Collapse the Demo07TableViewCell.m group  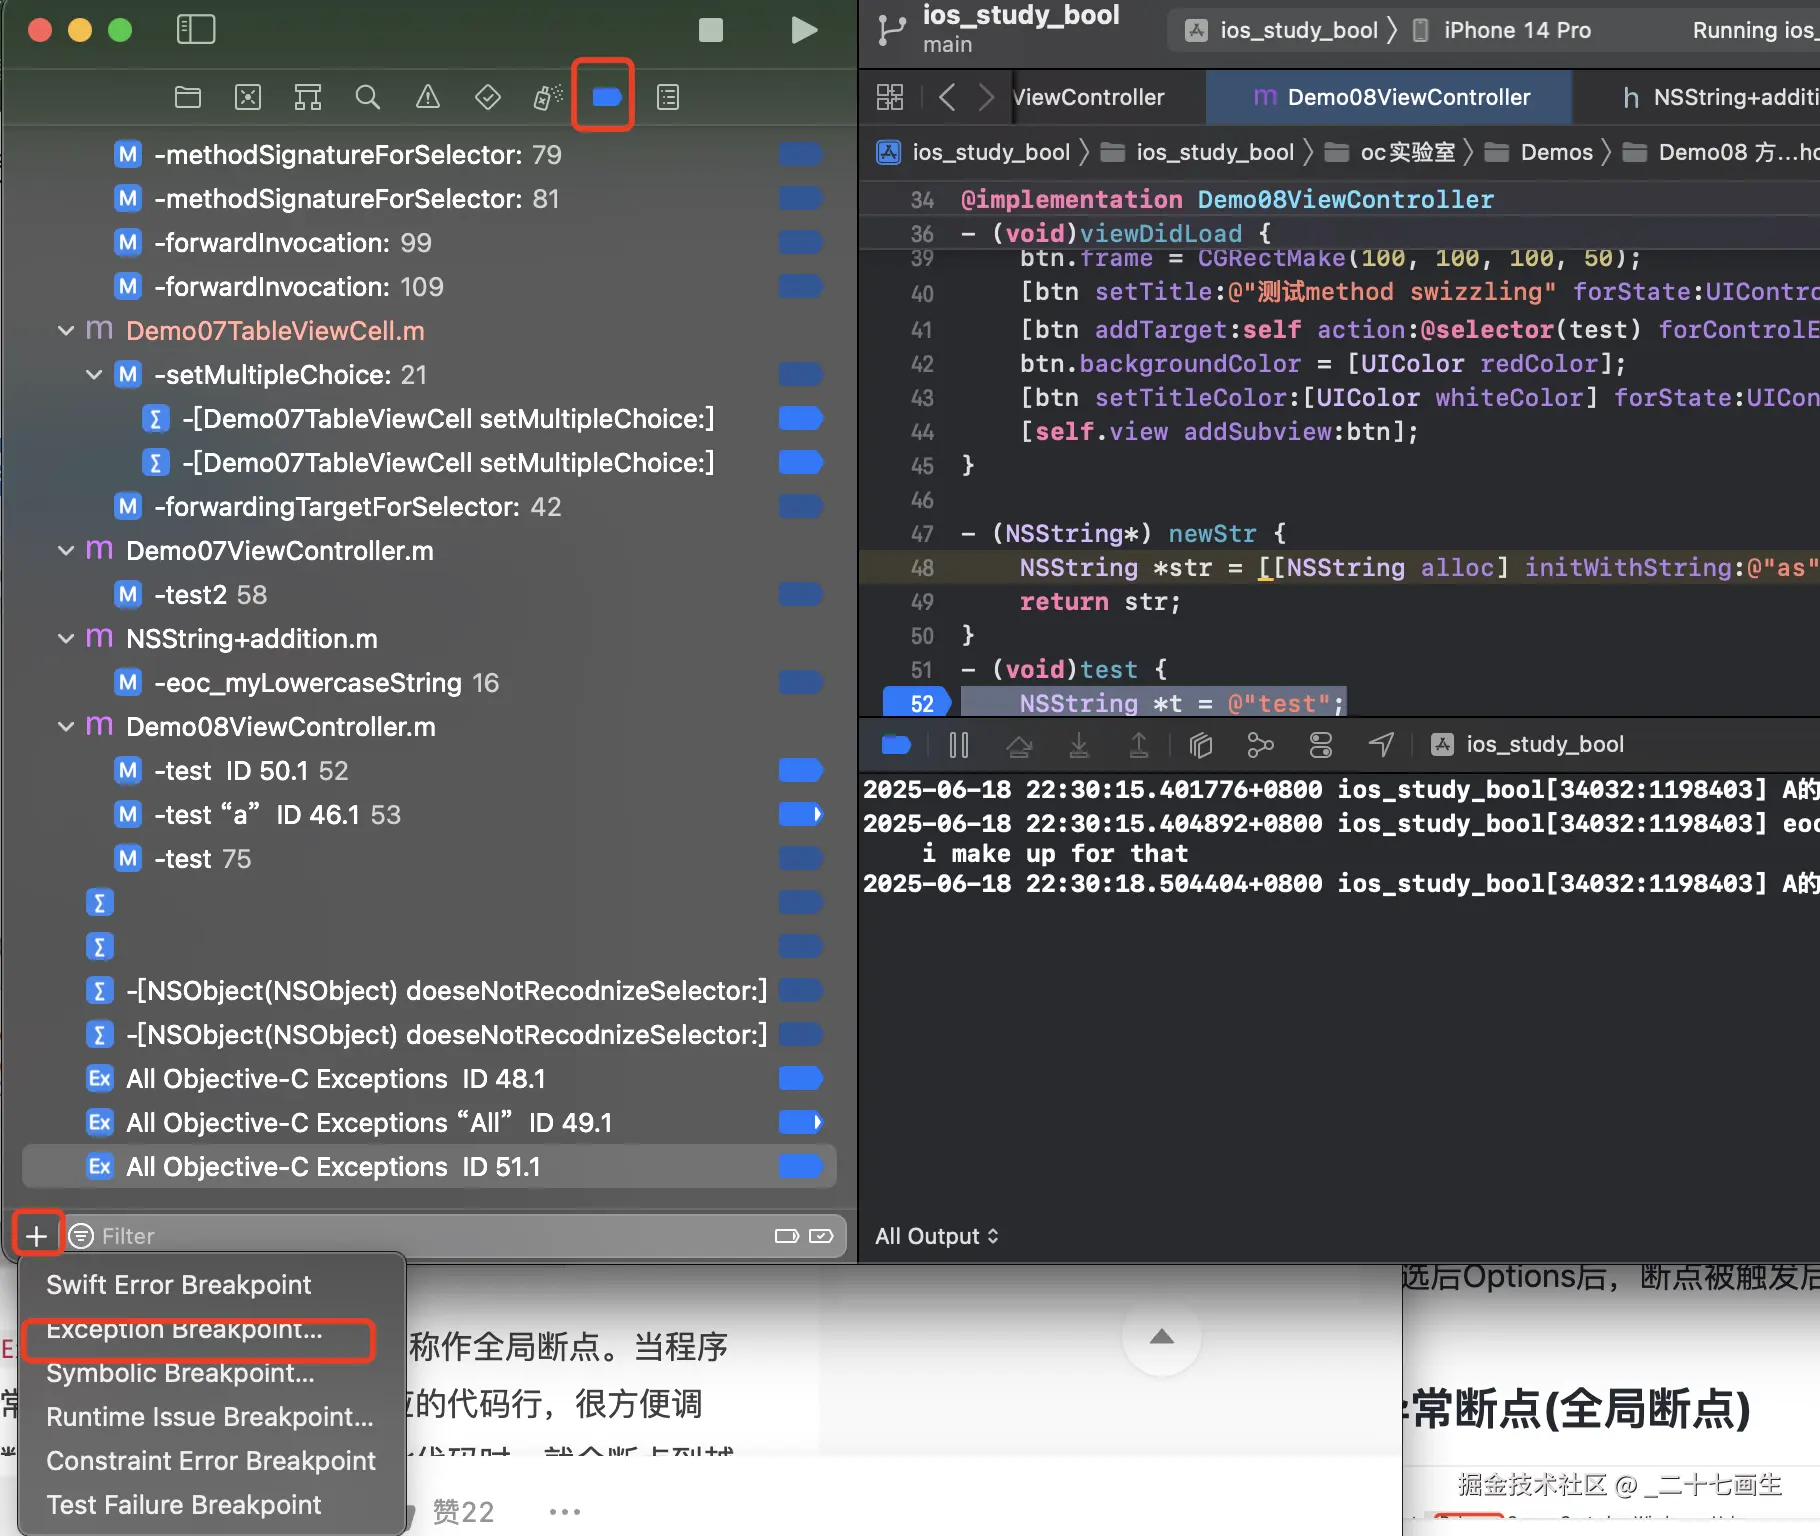click(x=66, y=331)
